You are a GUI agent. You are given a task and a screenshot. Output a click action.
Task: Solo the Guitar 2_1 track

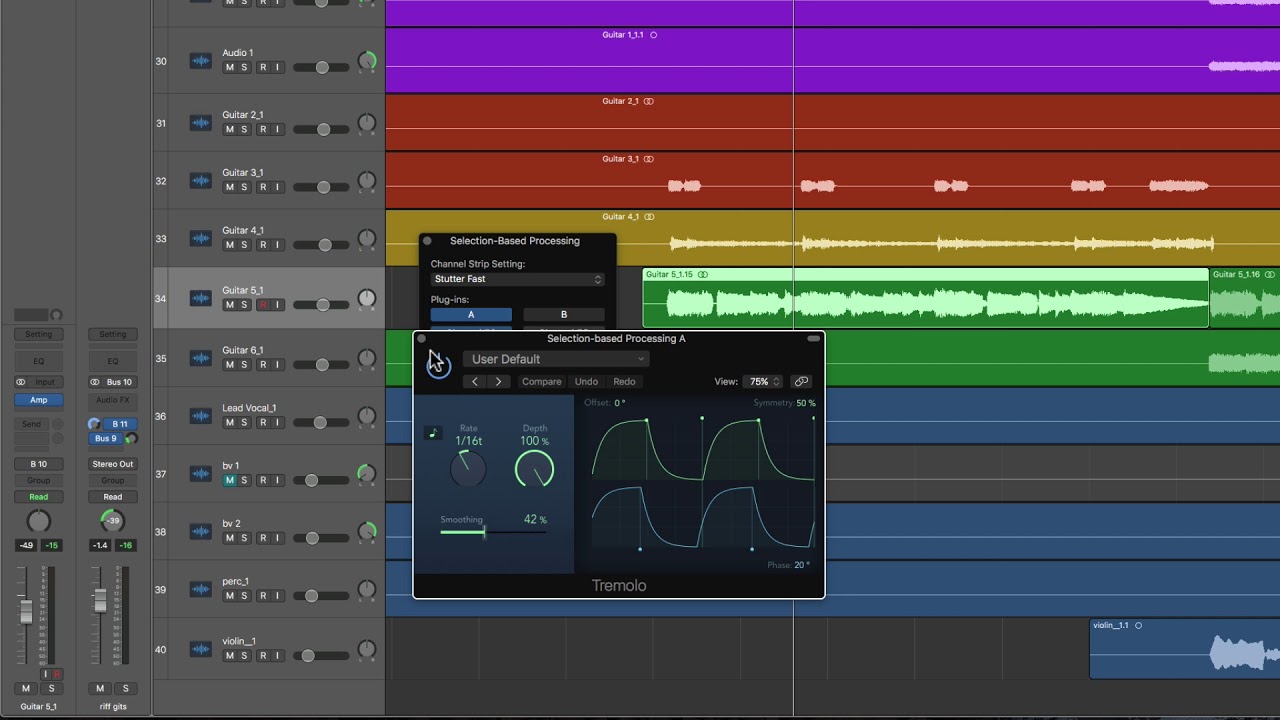click(244, 129)
